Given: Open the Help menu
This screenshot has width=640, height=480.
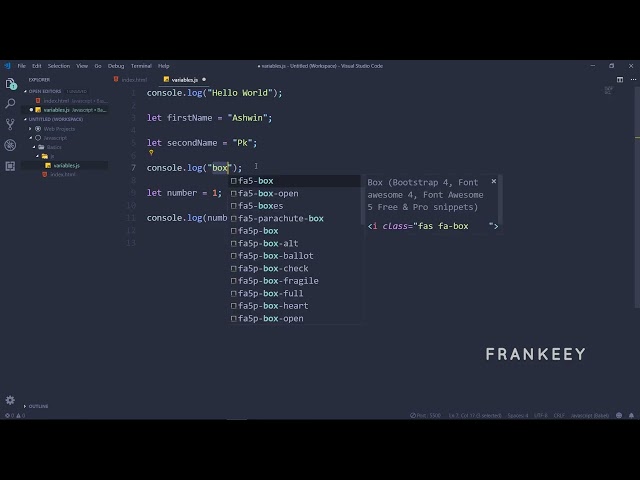Looking at the screenshot, I should tap(164, 66).
